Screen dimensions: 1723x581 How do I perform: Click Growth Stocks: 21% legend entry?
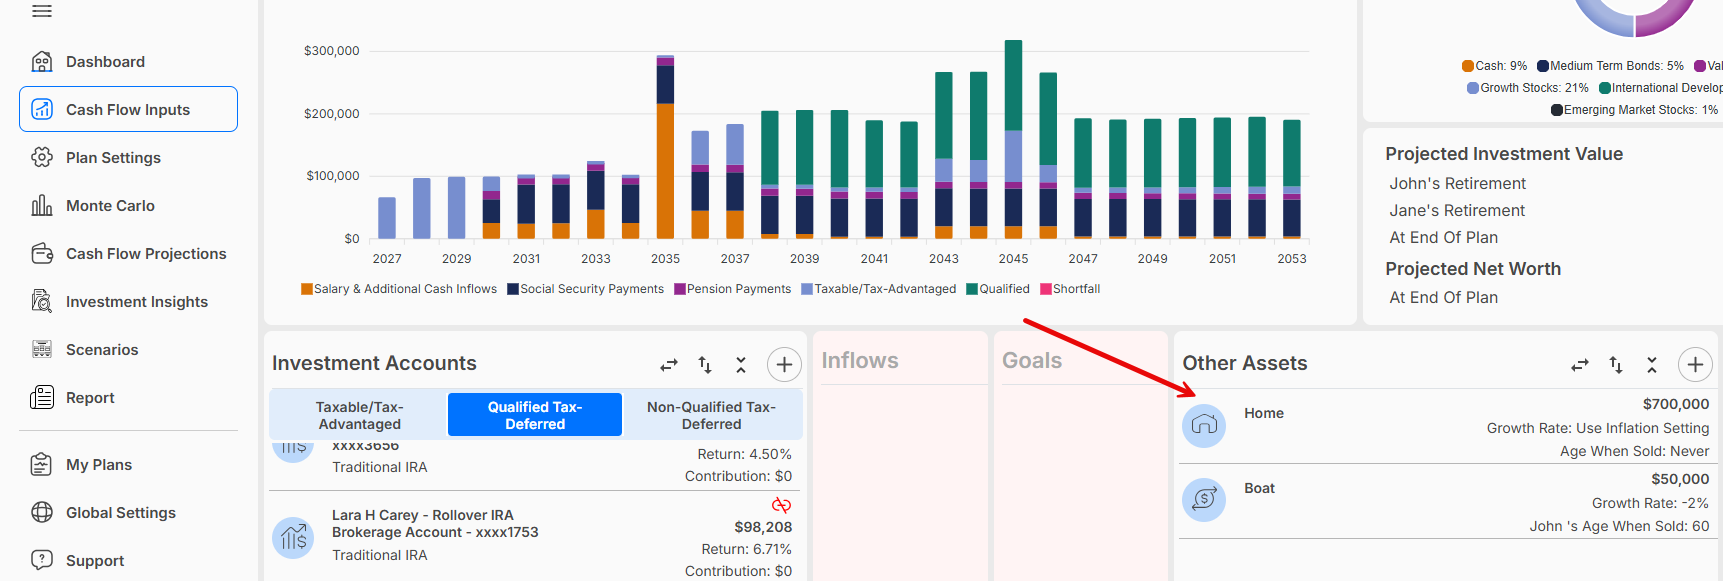coord(1527,88)
